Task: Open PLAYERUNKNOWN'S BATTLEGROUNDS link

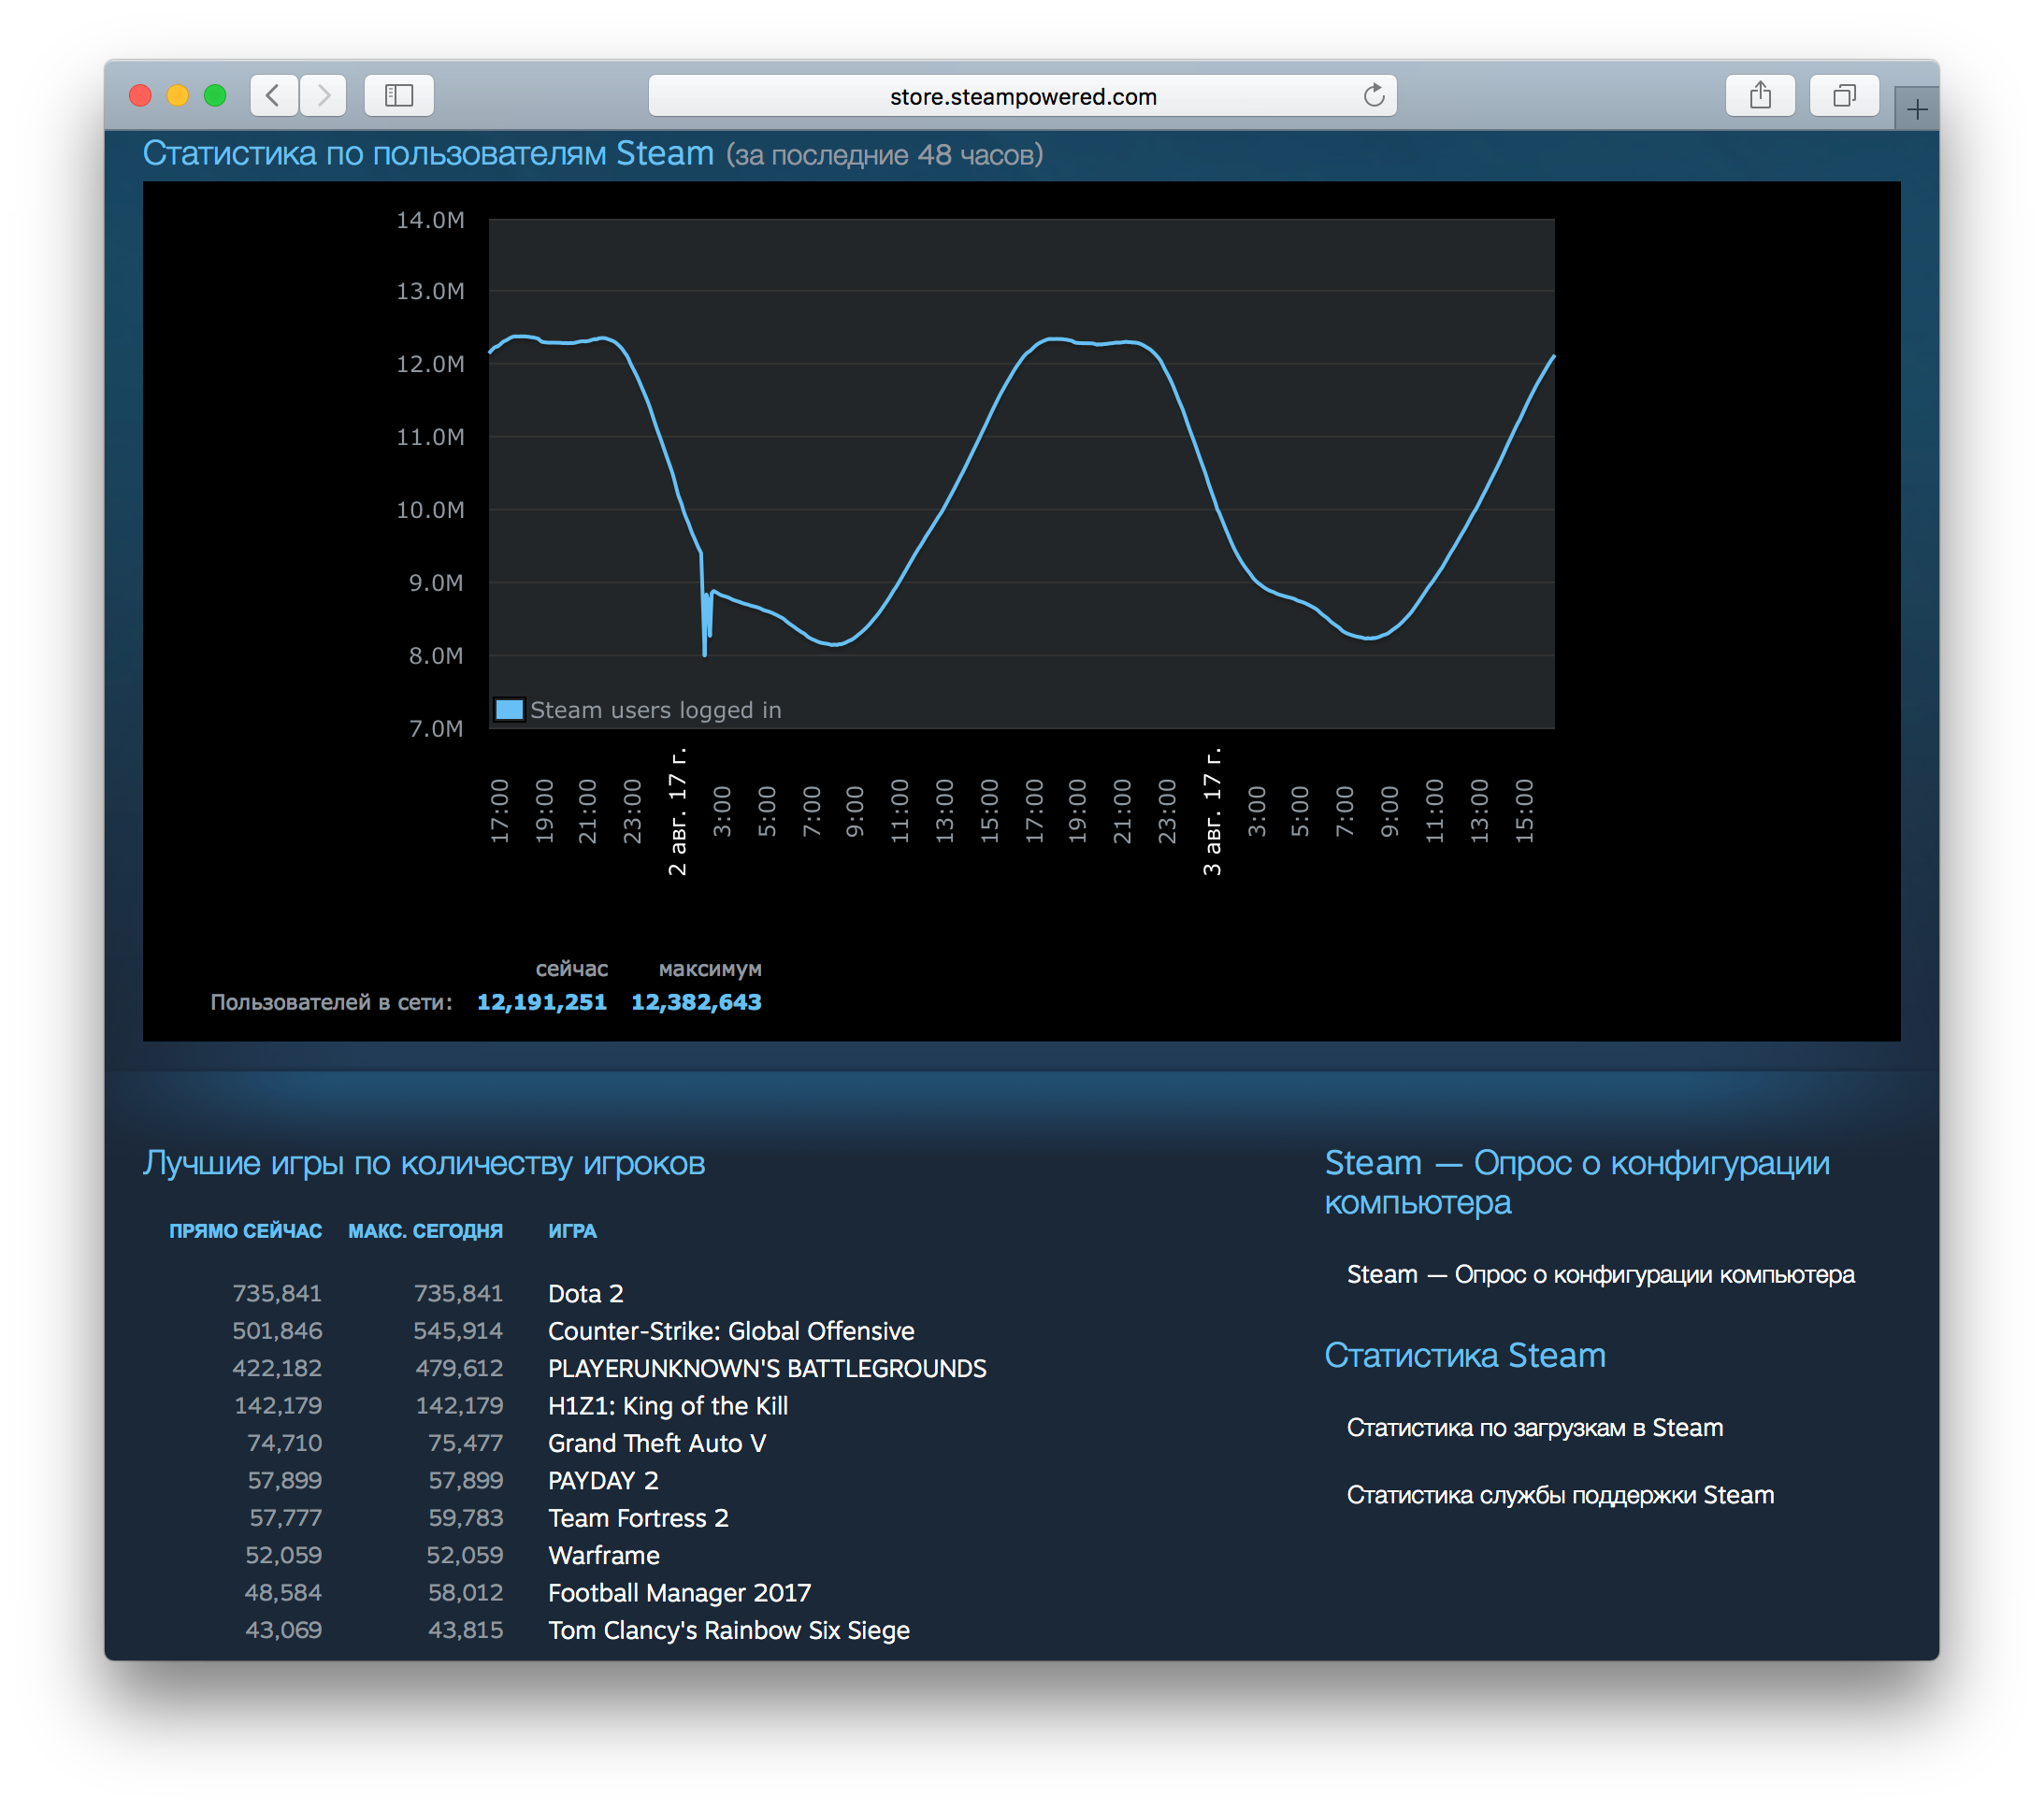Action: click(x=767, y=1368)
